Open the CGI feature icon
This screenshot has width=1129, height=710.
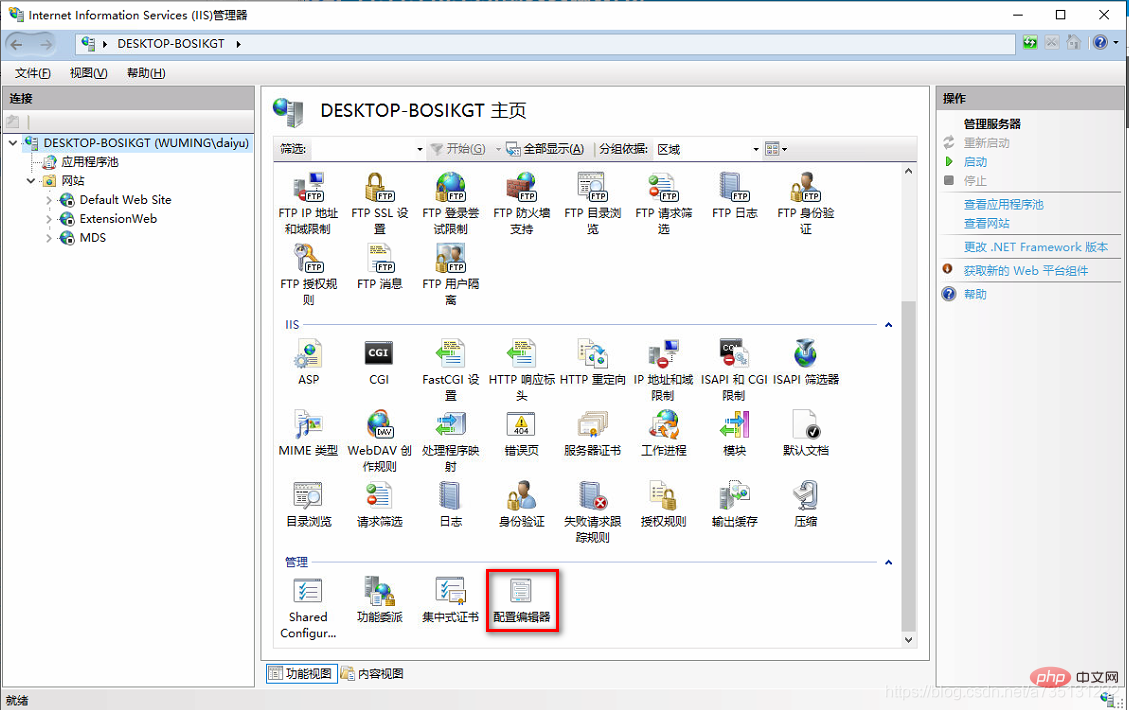click(379, 362)
